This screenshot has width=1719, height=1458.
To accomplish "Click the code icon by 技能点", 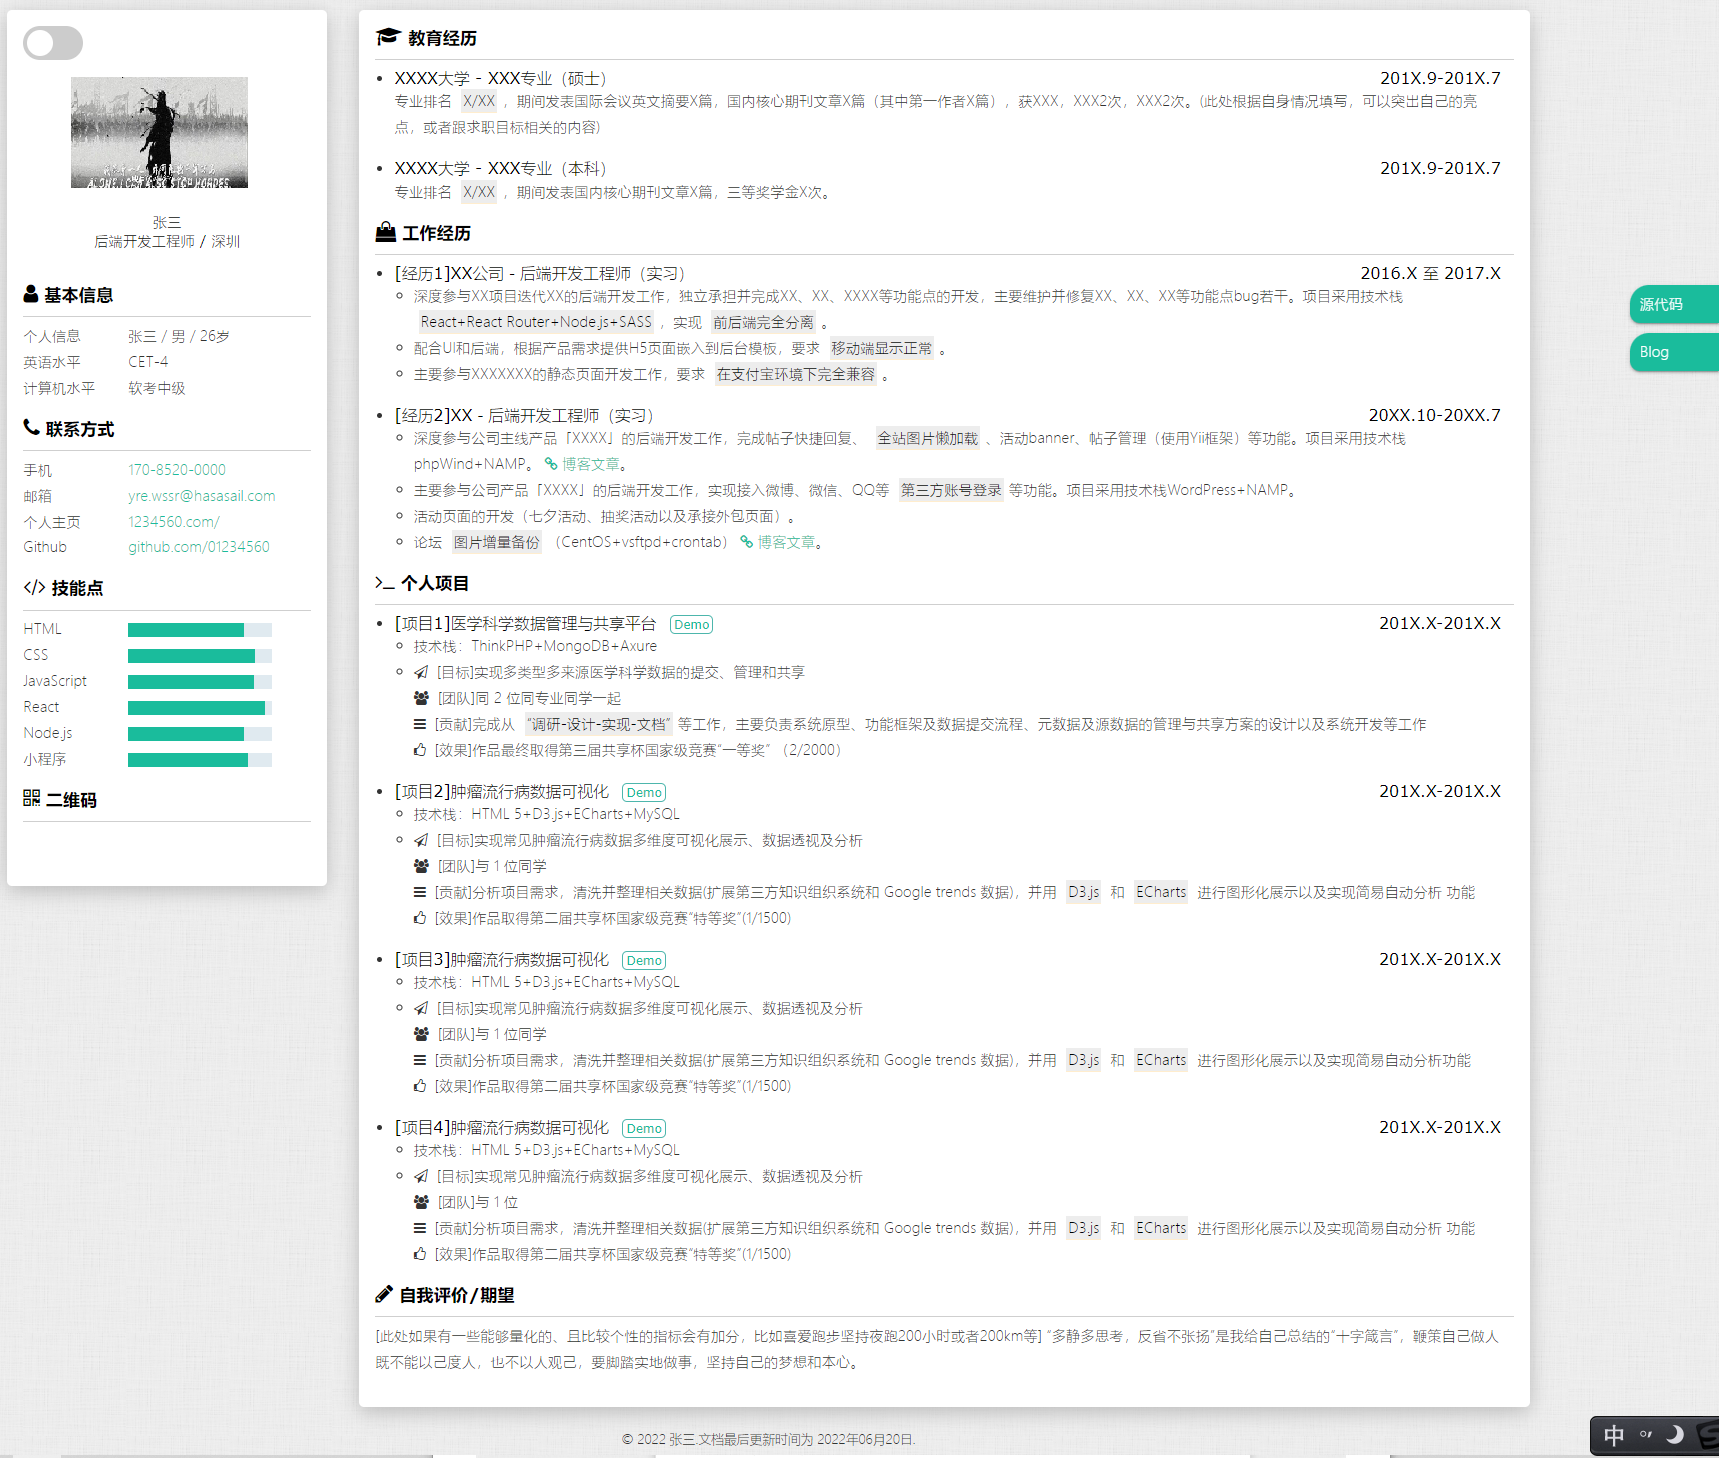I will click(x=34, y=588).
